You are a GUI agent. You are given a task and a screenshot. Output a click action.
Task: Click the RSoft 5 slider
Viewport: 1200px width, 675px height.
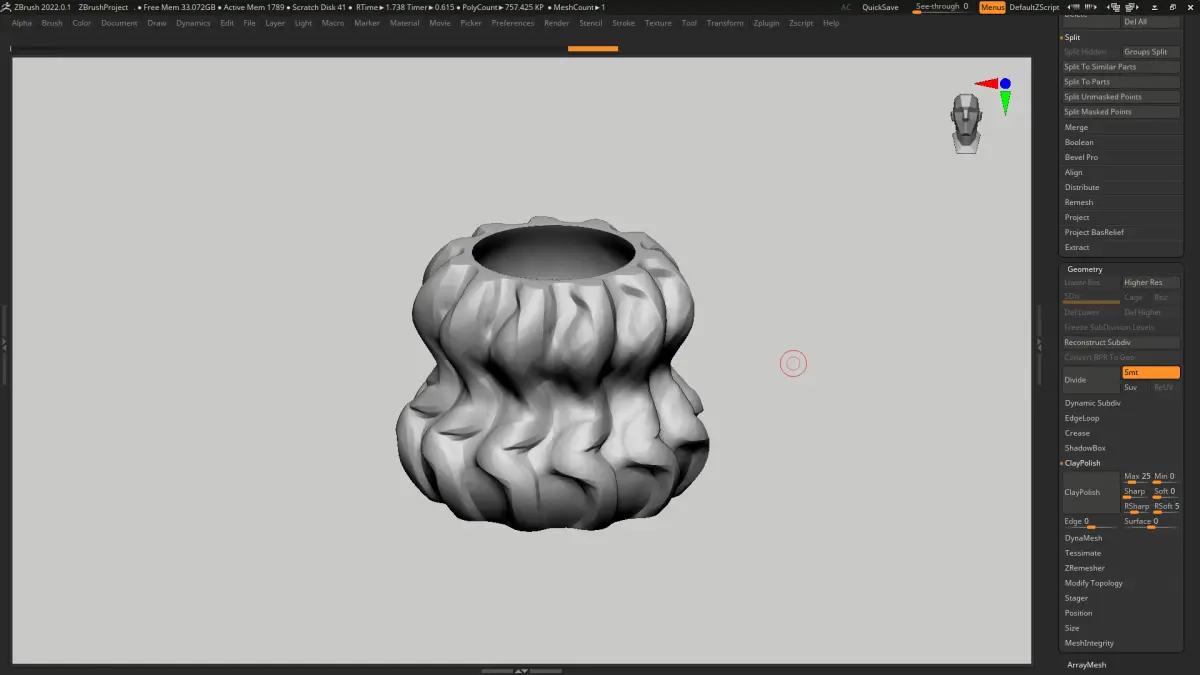point(1166,507)
